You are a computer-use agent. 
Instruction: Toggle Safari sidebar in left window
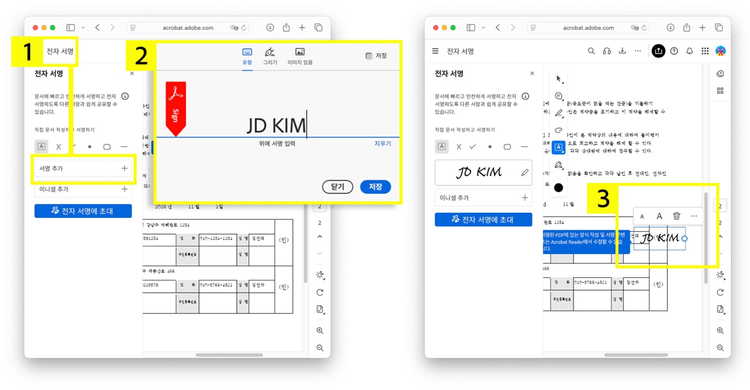pyautogui.click(x=70, y=28)
